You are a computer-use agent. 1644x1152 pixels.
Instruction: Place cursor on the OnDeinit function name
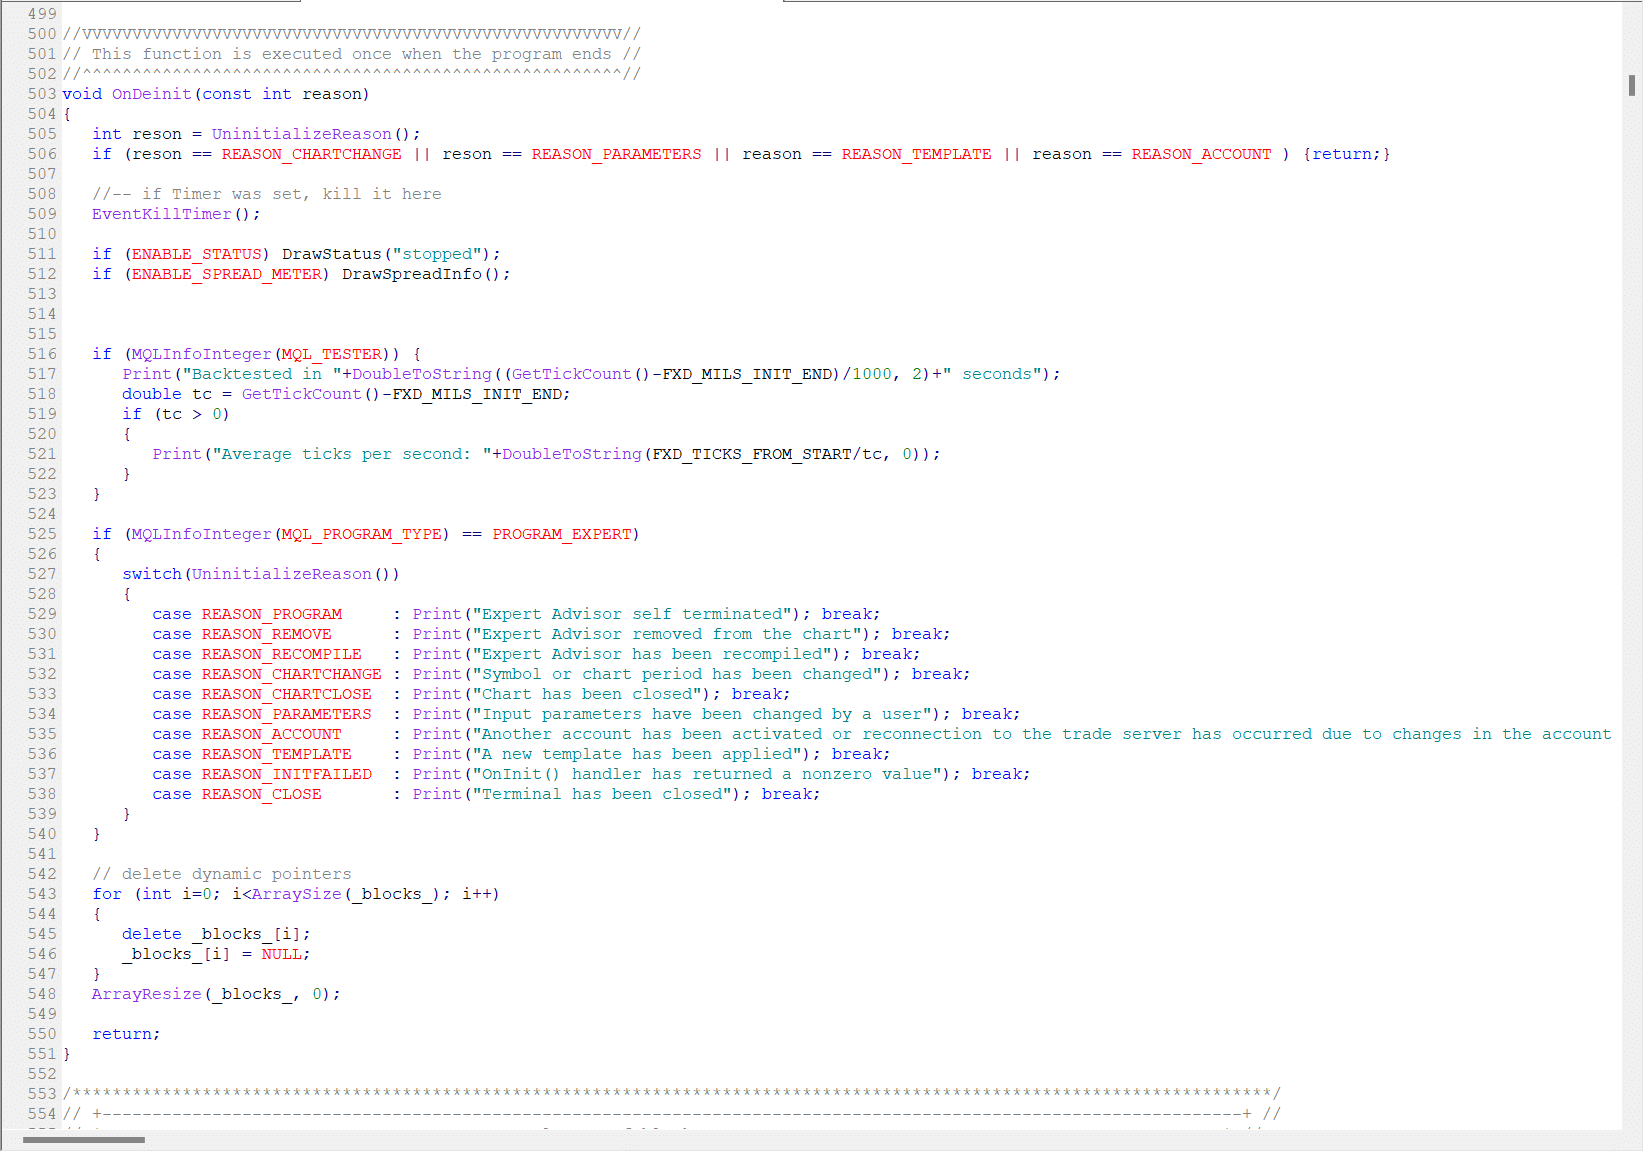pos(151,94)
